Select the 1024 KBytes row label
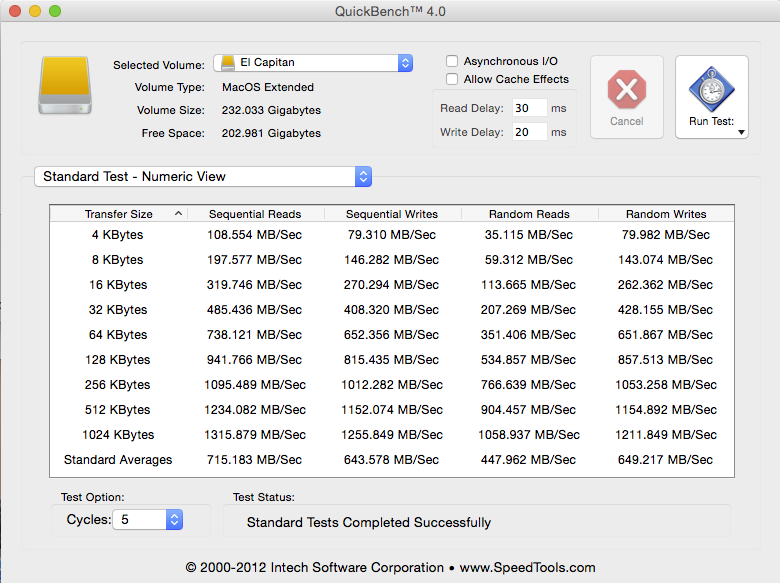Viewport: 780px width, 583px height. tap(118, 435)
